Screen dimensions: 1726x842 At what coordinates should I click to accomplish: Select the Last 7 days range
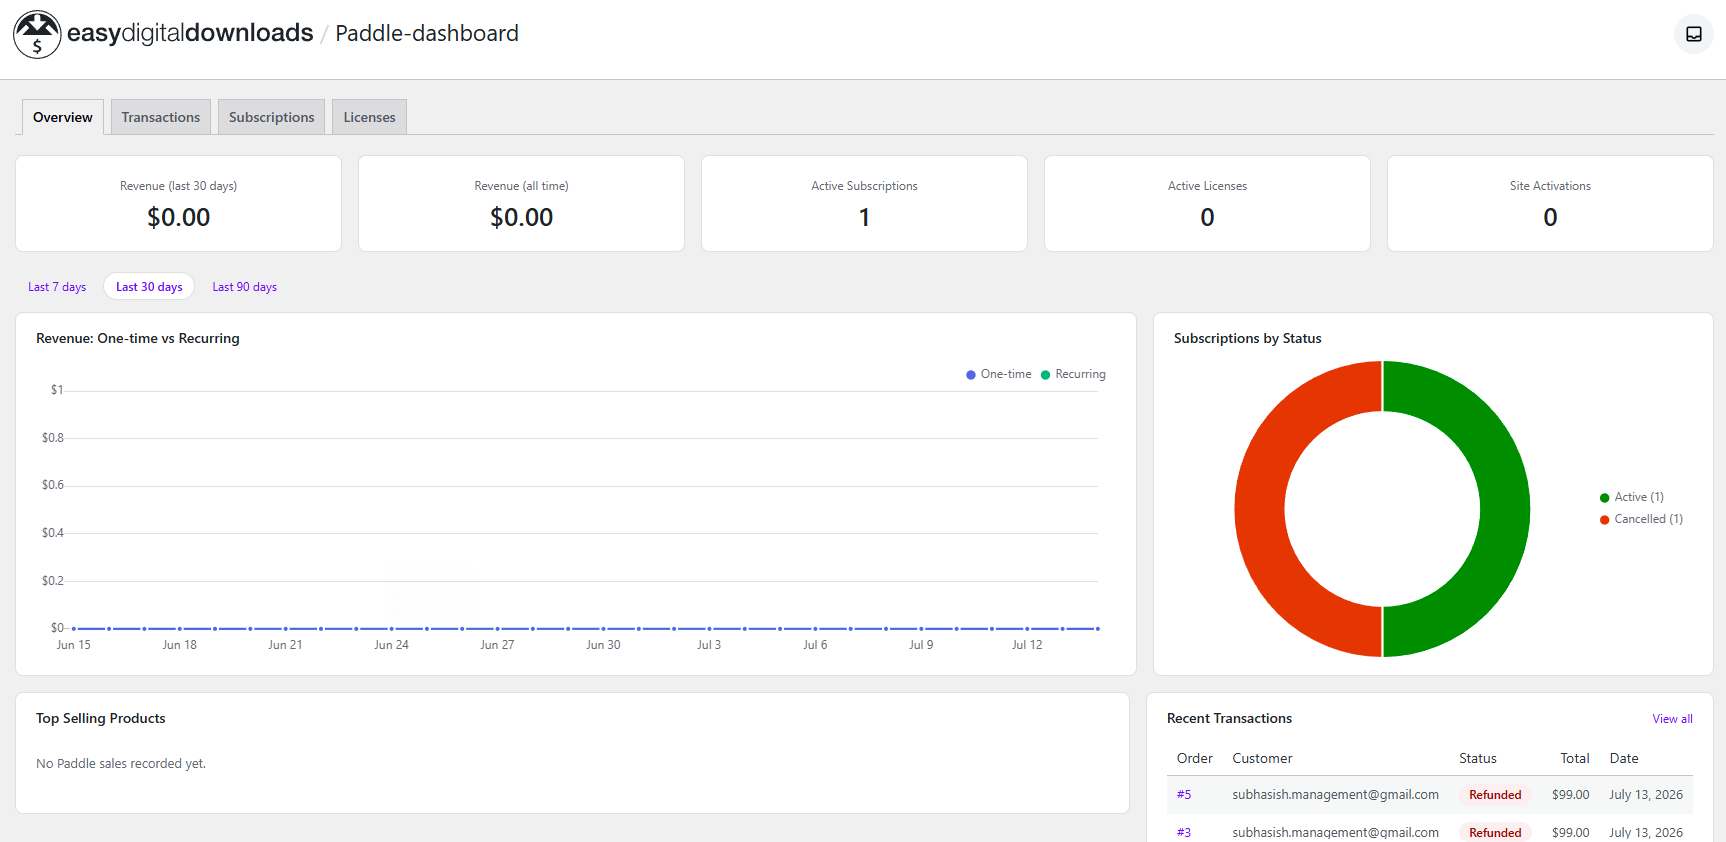[57, 287]
